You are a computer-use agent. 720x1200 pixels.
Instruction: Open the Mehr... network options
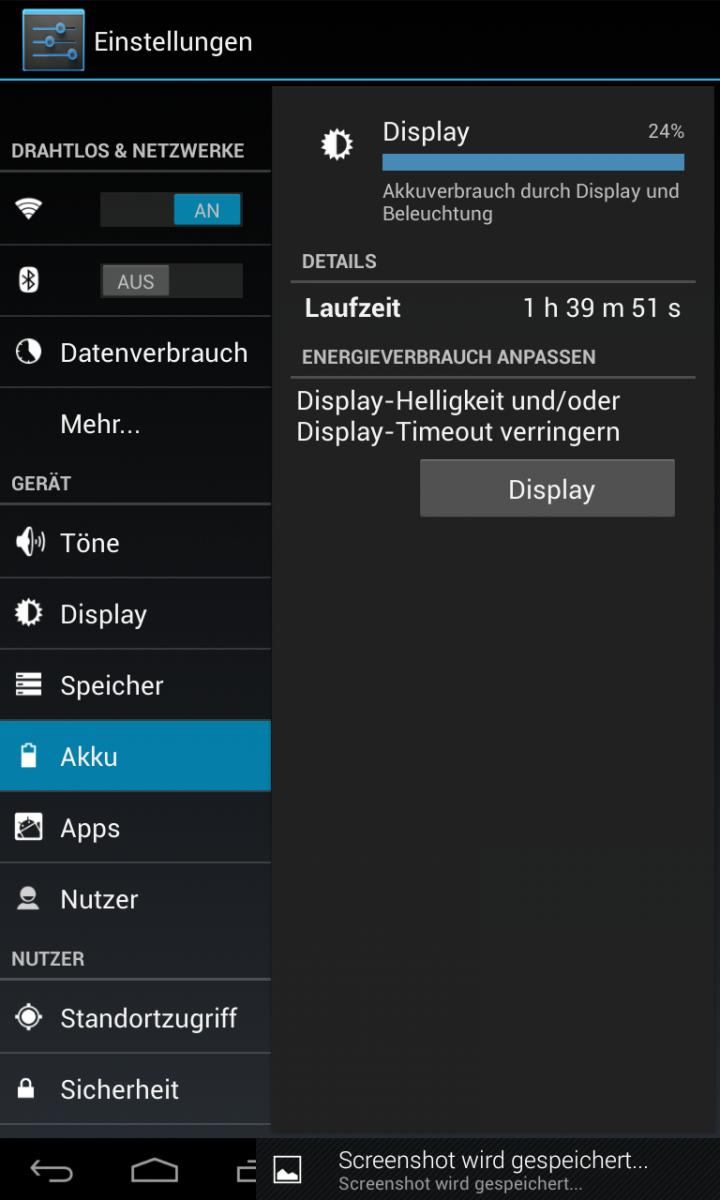coord(135,423)
